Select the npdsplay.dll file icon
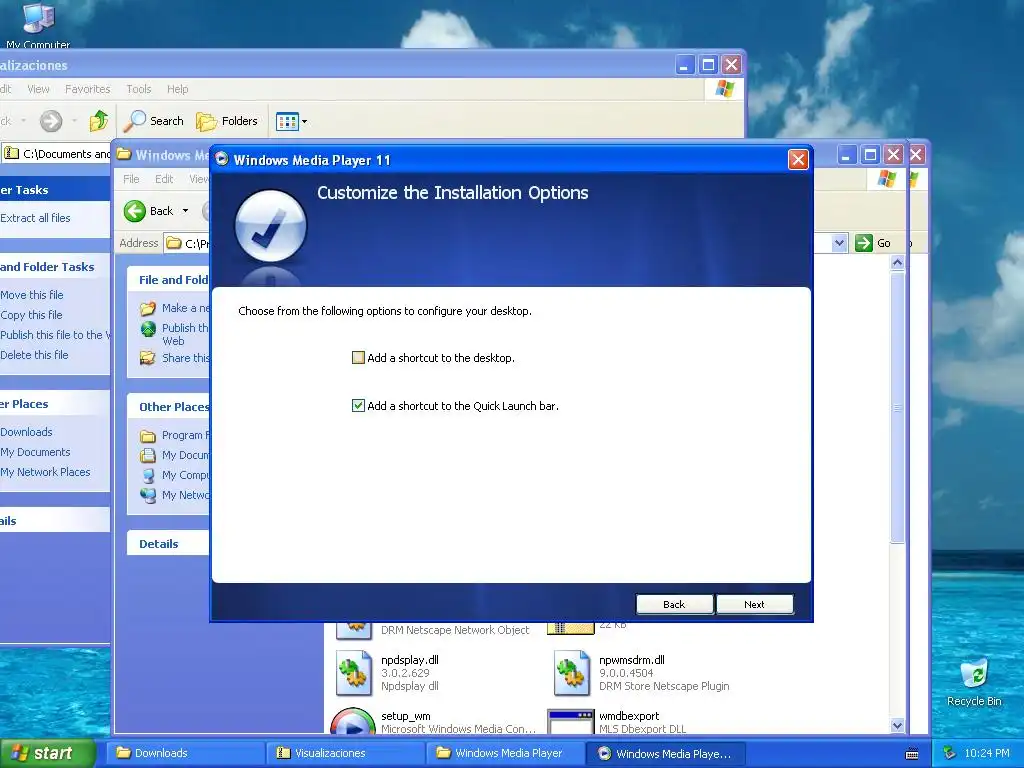 [354, 673]
